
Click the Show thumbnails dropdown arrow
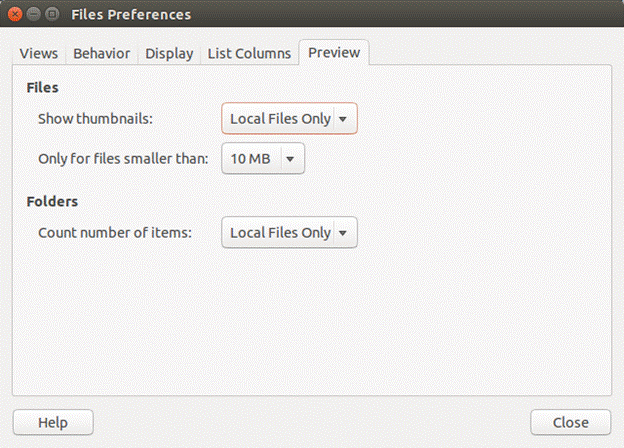tap(343, 119)
